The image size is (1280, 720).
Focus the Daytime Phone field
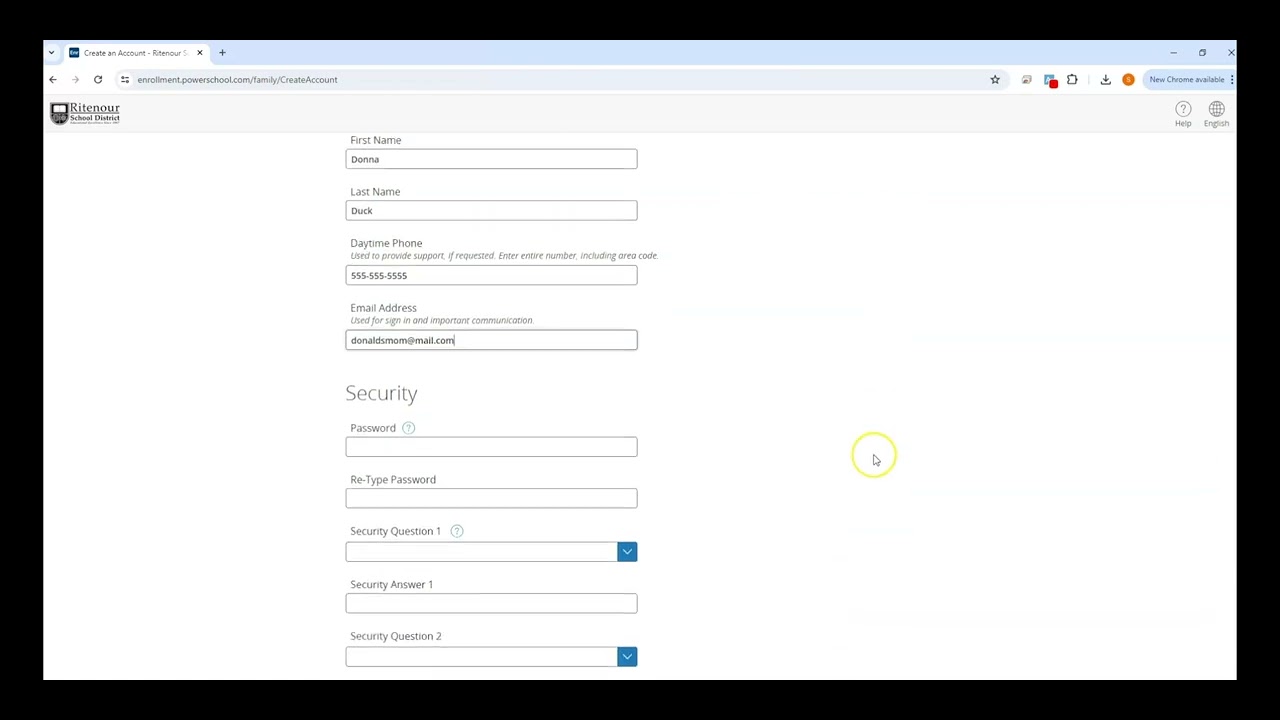pos(491,275)
